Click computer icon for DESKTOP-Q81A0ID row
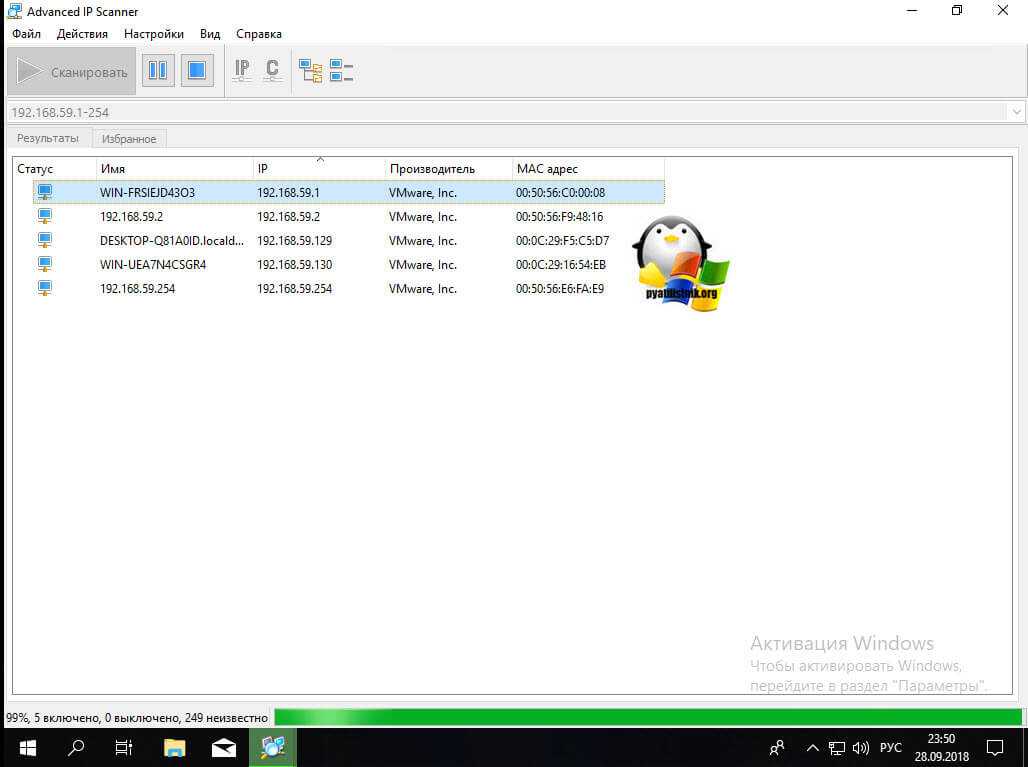 click(44, 240)
